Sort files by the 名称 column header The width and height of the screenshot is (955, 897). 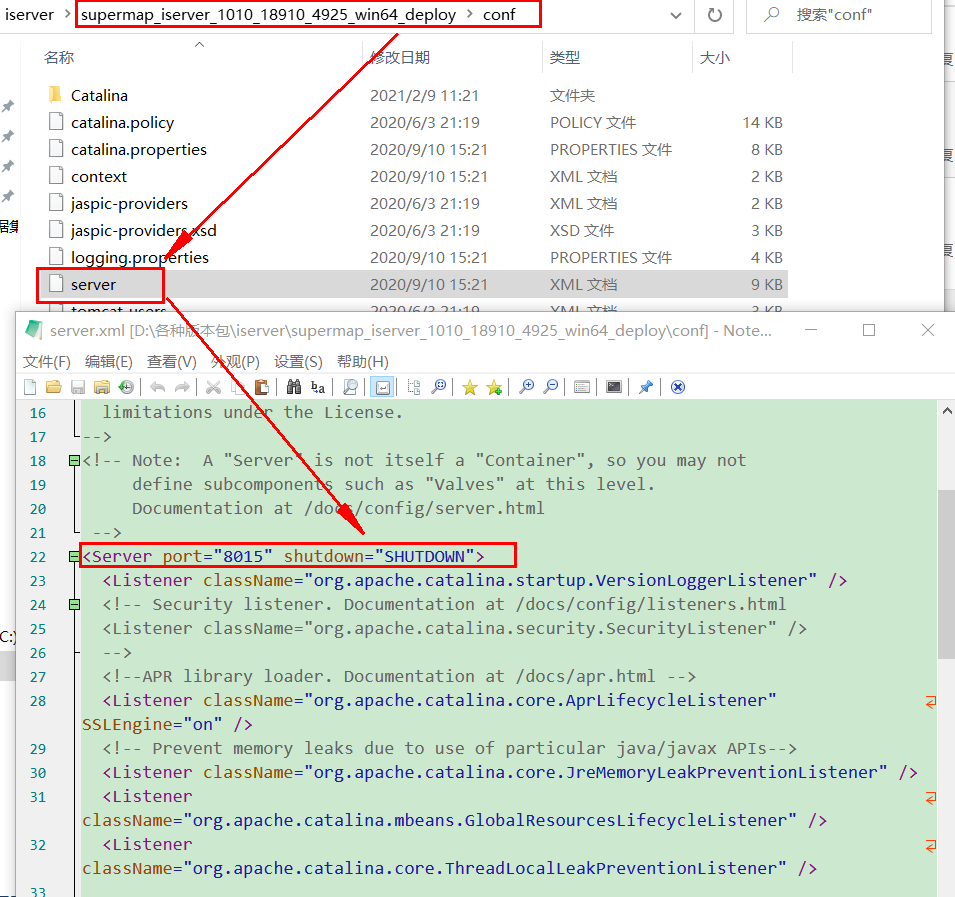click(59, 58)
